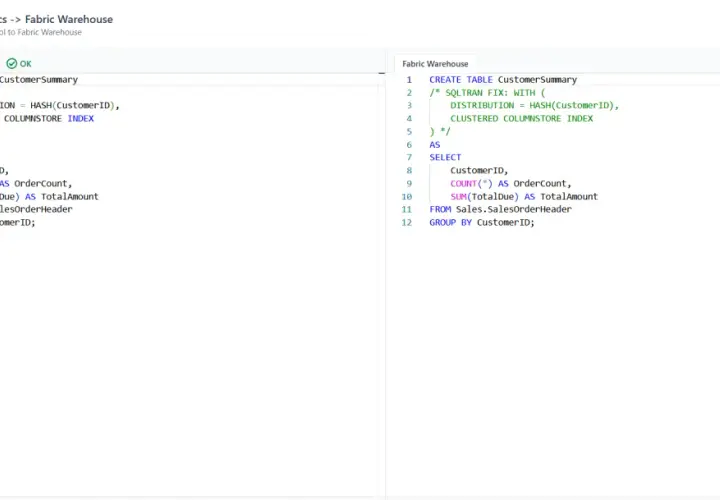720x500 pixels.
Task: Click the FROM Sales.SalesOrderHeader line in the right editor
Action: (501, 209)
